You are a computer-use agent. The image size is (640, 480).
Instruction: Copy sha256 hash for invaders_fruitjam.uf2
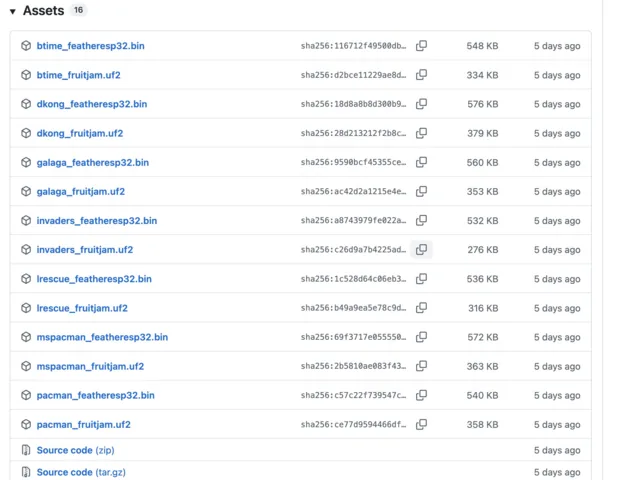tap(421, 249)
